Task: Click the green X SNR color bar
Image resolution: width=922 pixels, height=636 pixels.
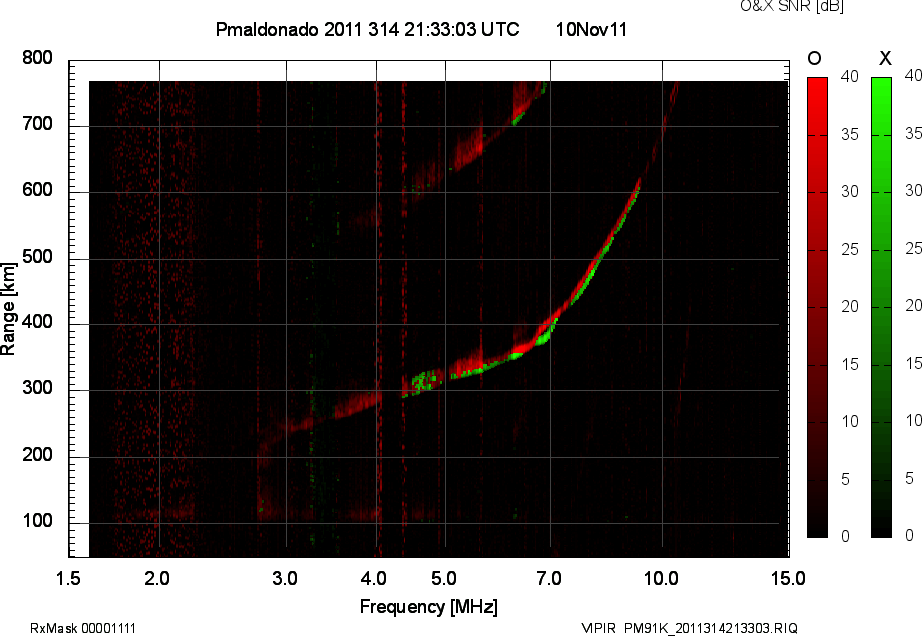Action: 881,307
